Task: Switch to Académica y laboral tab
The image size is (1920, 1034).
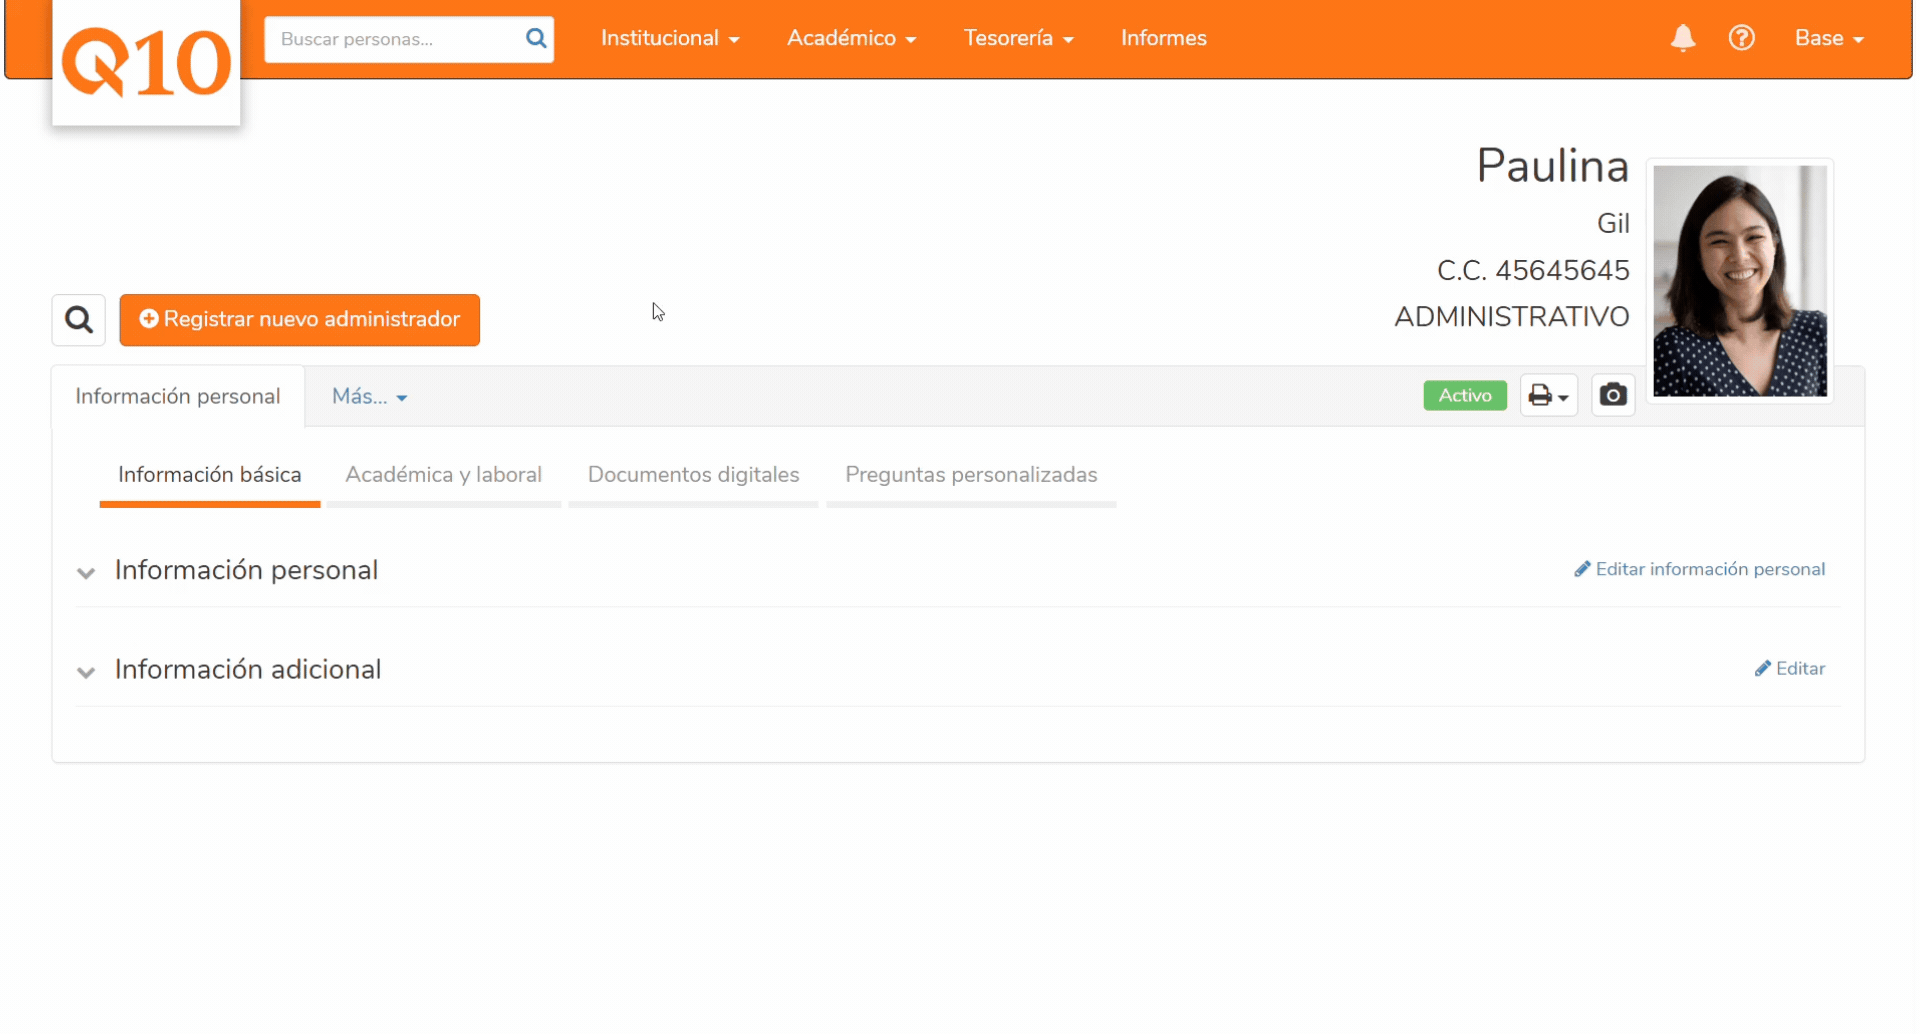Action: (x=444, y=475)
